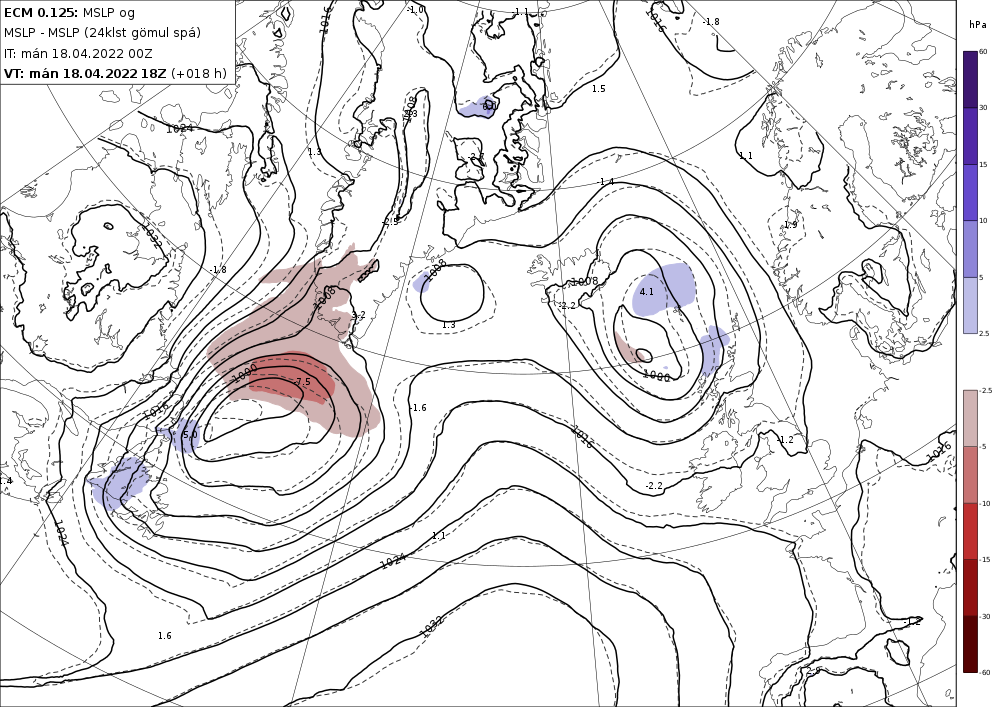This screenshot has height=707, width=1000.
Task: Pick the pale pink -2.5 to -5 swatch
Action: pyautogui.click(x=969, y=418)
